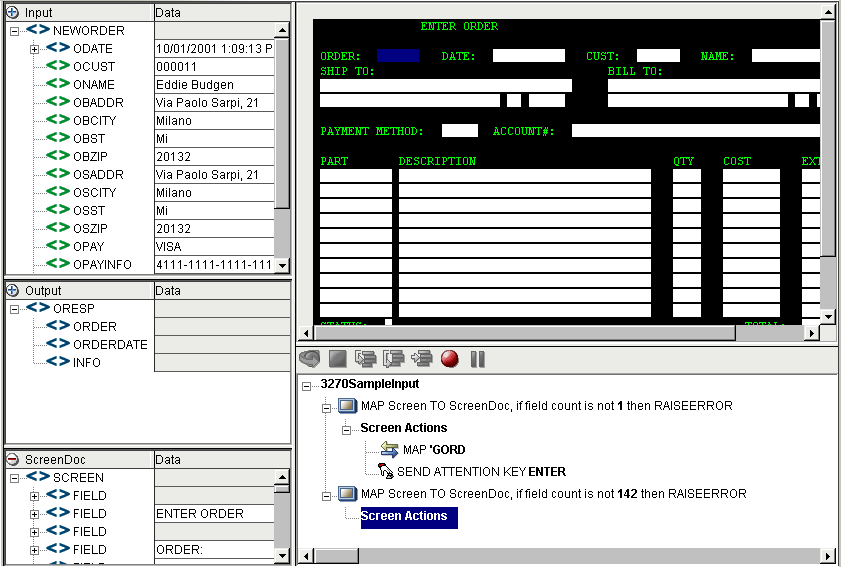Click the 3270SampleInput label
Image resolution: width=841 pixels, height=567 pixels.
pyautogui.click(x=370, y=384)
